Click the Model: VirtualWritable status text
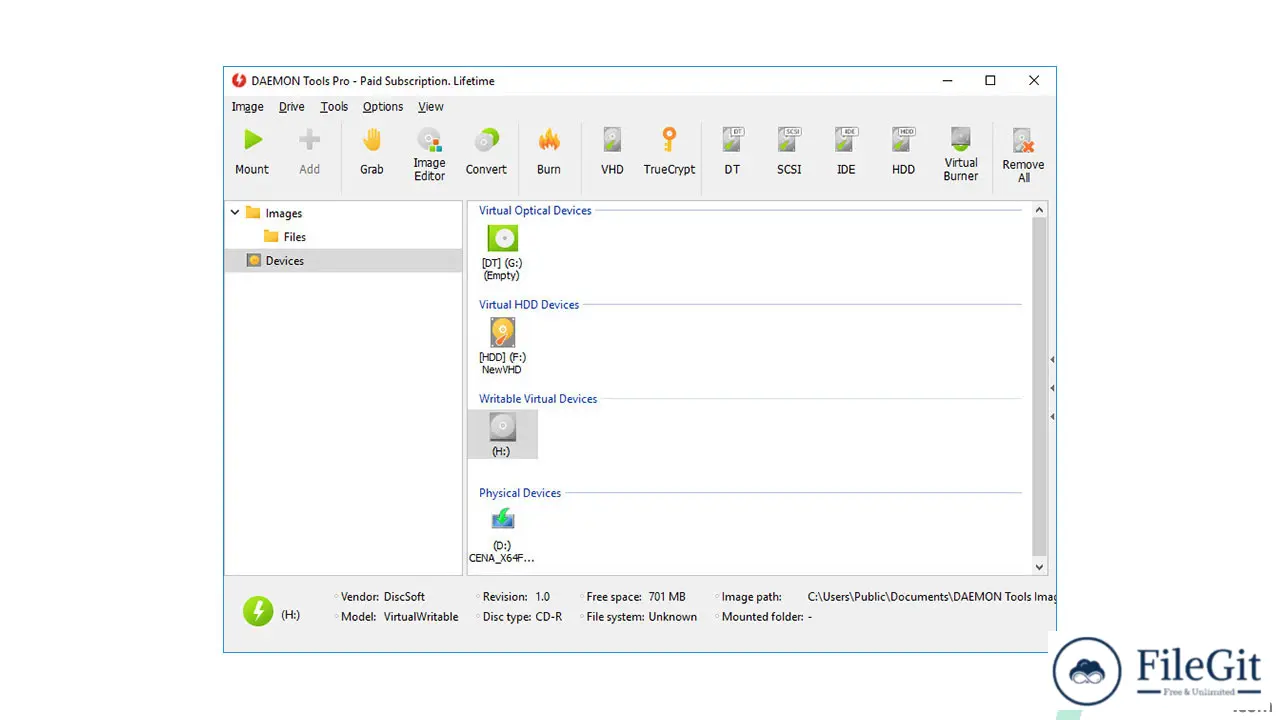The width and height of the screenshot is (1280, 720). pos(399,617)
